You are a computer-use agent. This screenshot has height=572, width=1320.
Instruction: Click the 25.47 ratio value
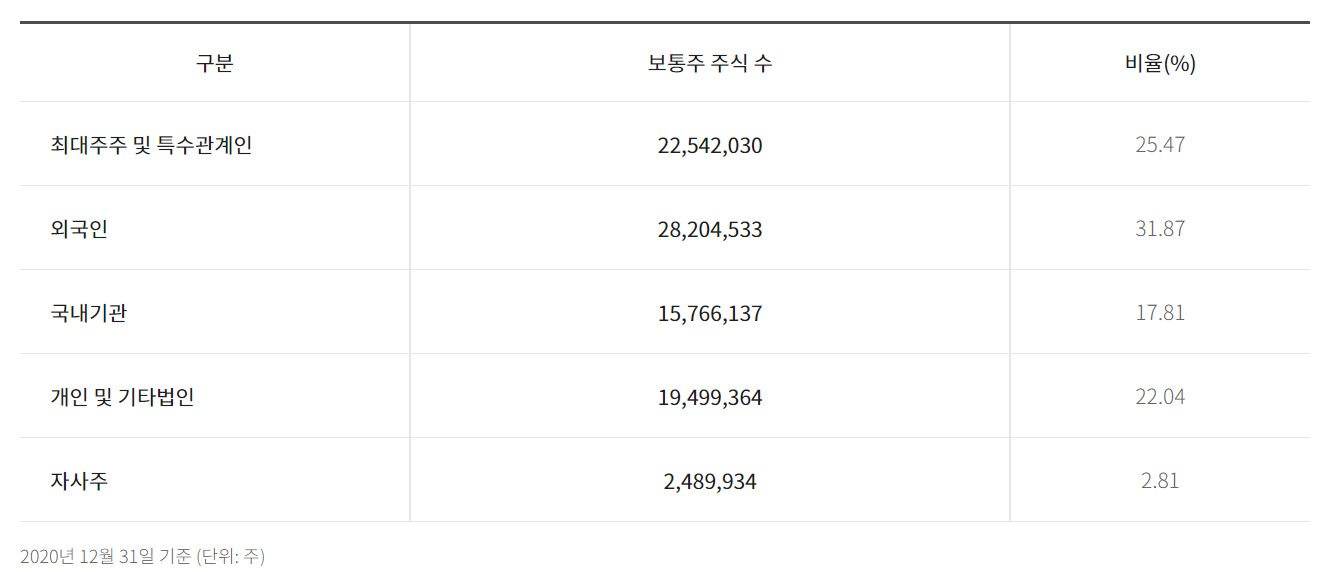tap(1160, 145)
